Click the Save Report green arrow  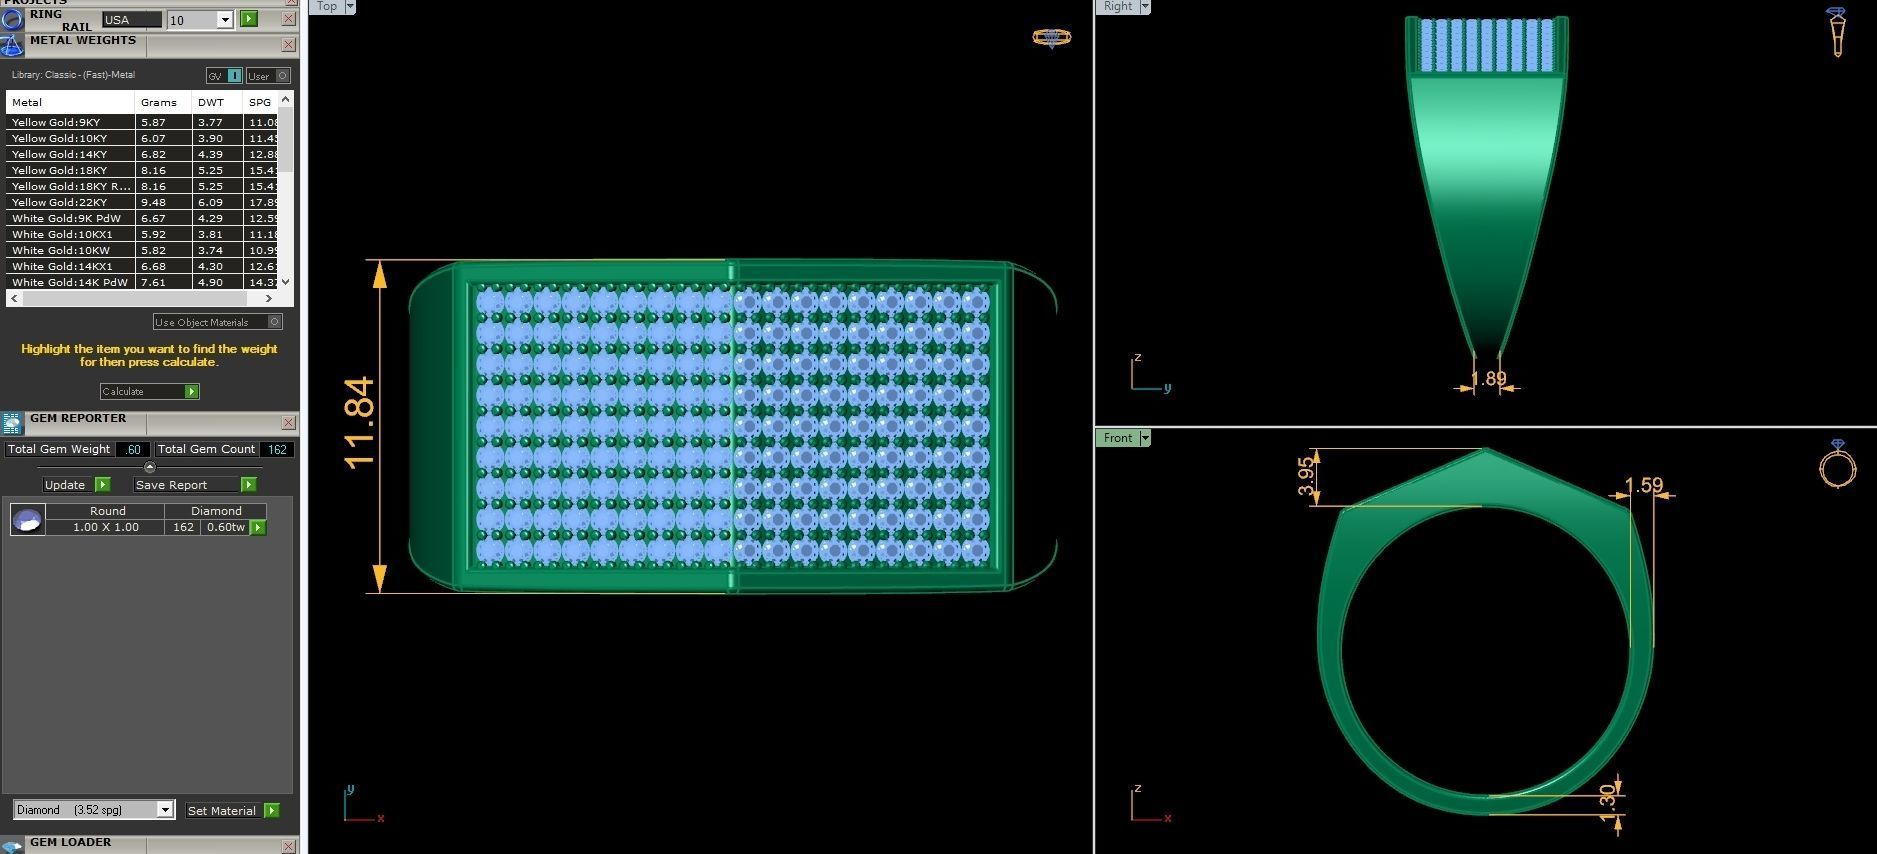(248, 485)
